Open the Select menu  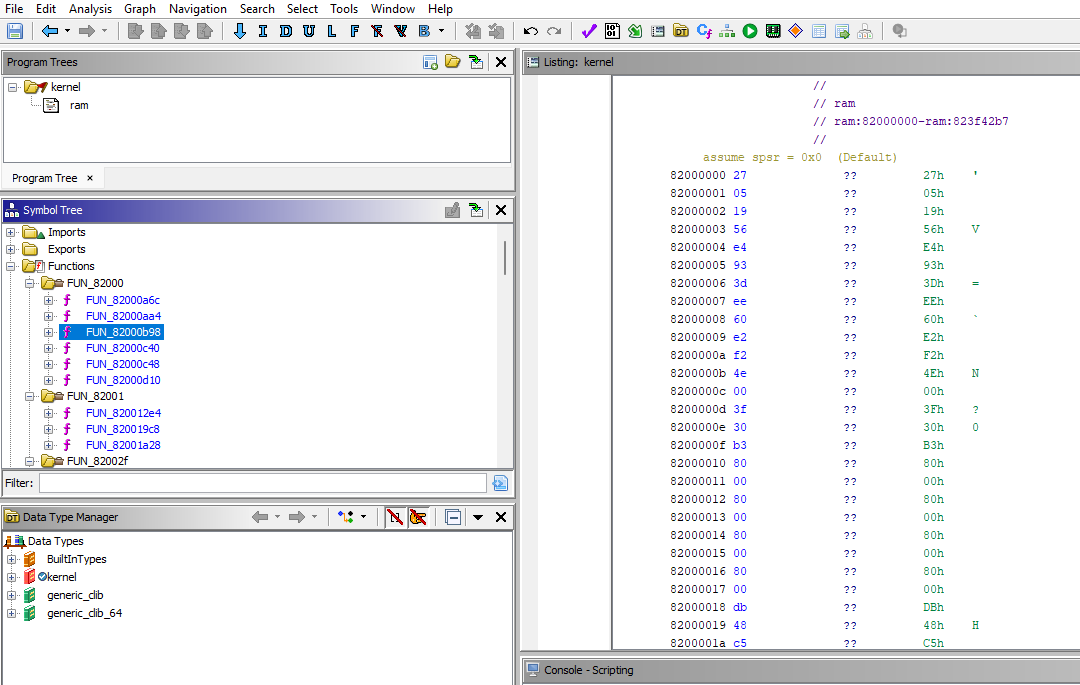tap(302, 9)
